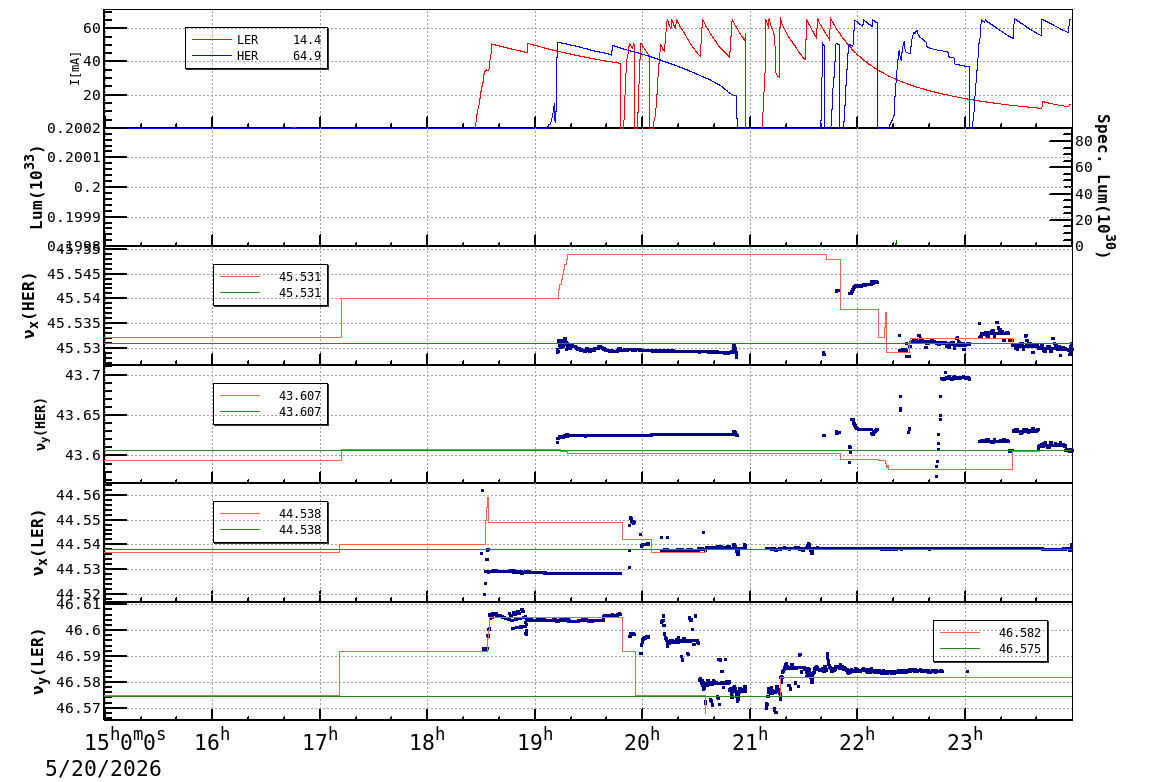Image resolution: width=1154 pixels, height=782 pixels.
Task: Click the HER 64.9 legend entry
Action: pos(256,56)
